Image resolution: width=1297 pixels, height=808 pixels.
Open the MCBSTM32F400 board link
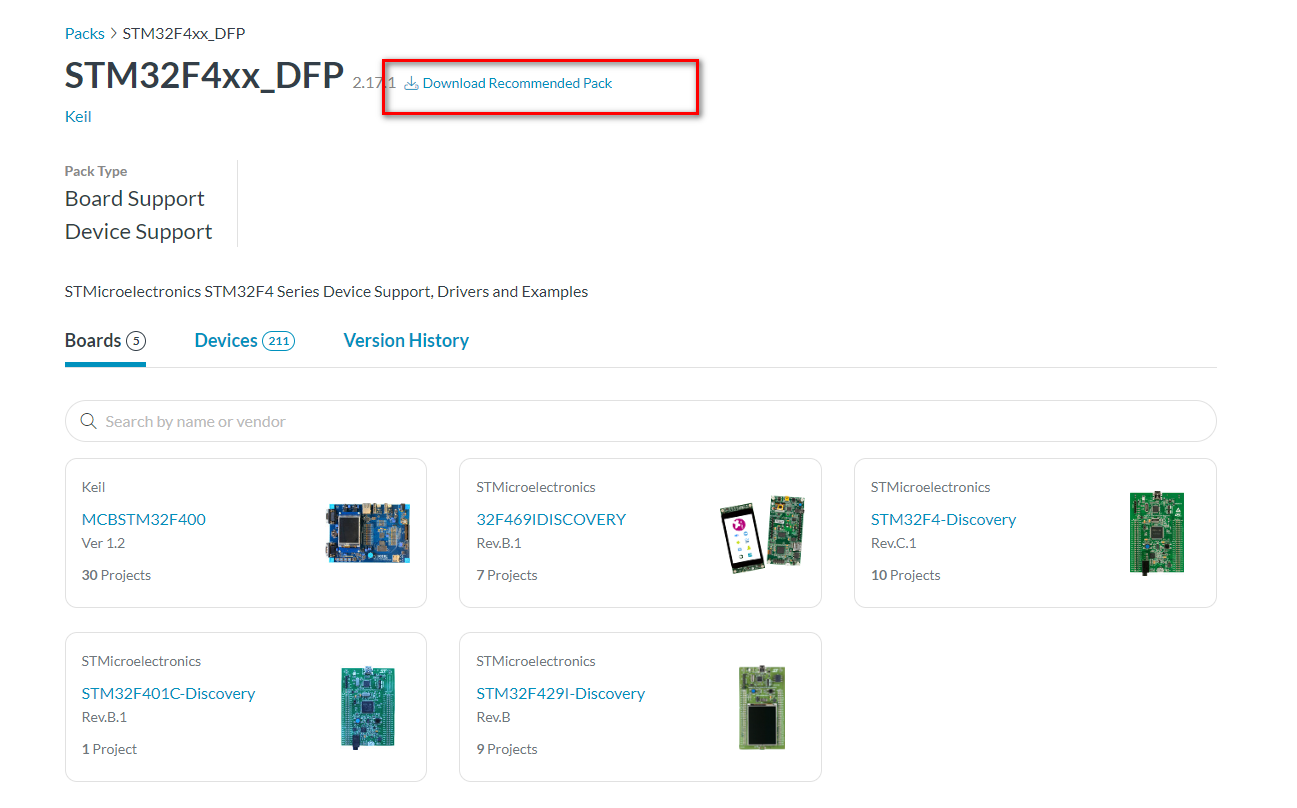pyautogui.click(x=143, y=519)
